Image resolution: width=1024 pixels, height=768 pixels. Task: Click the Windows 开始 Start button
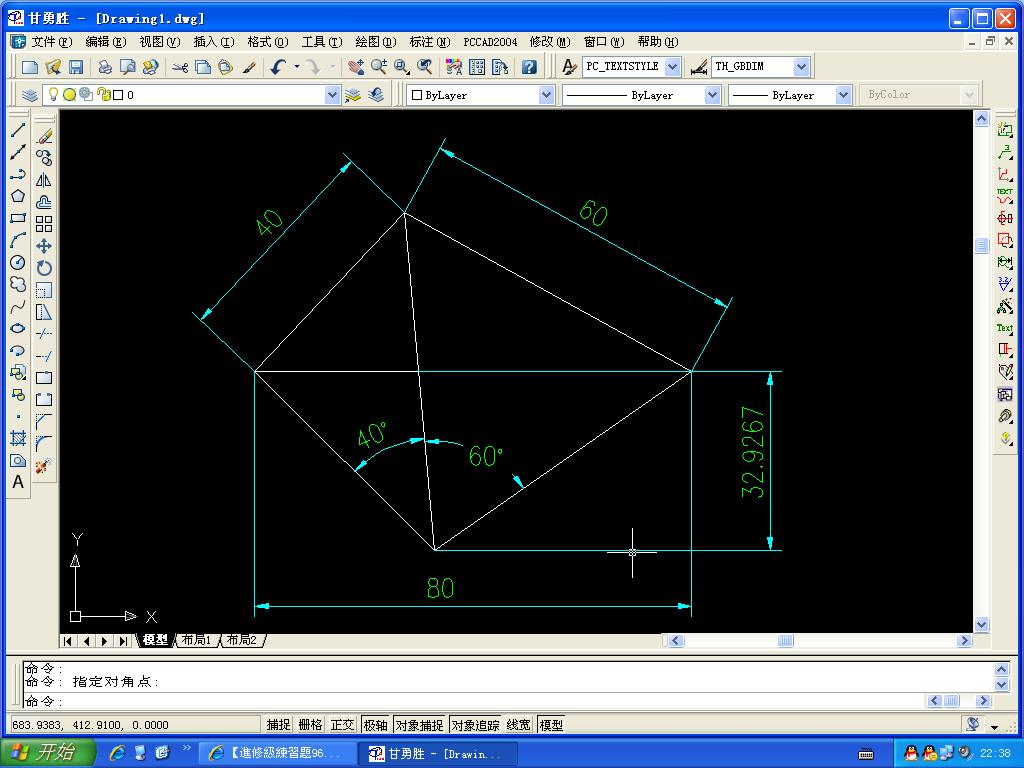(x=47, y=753)
